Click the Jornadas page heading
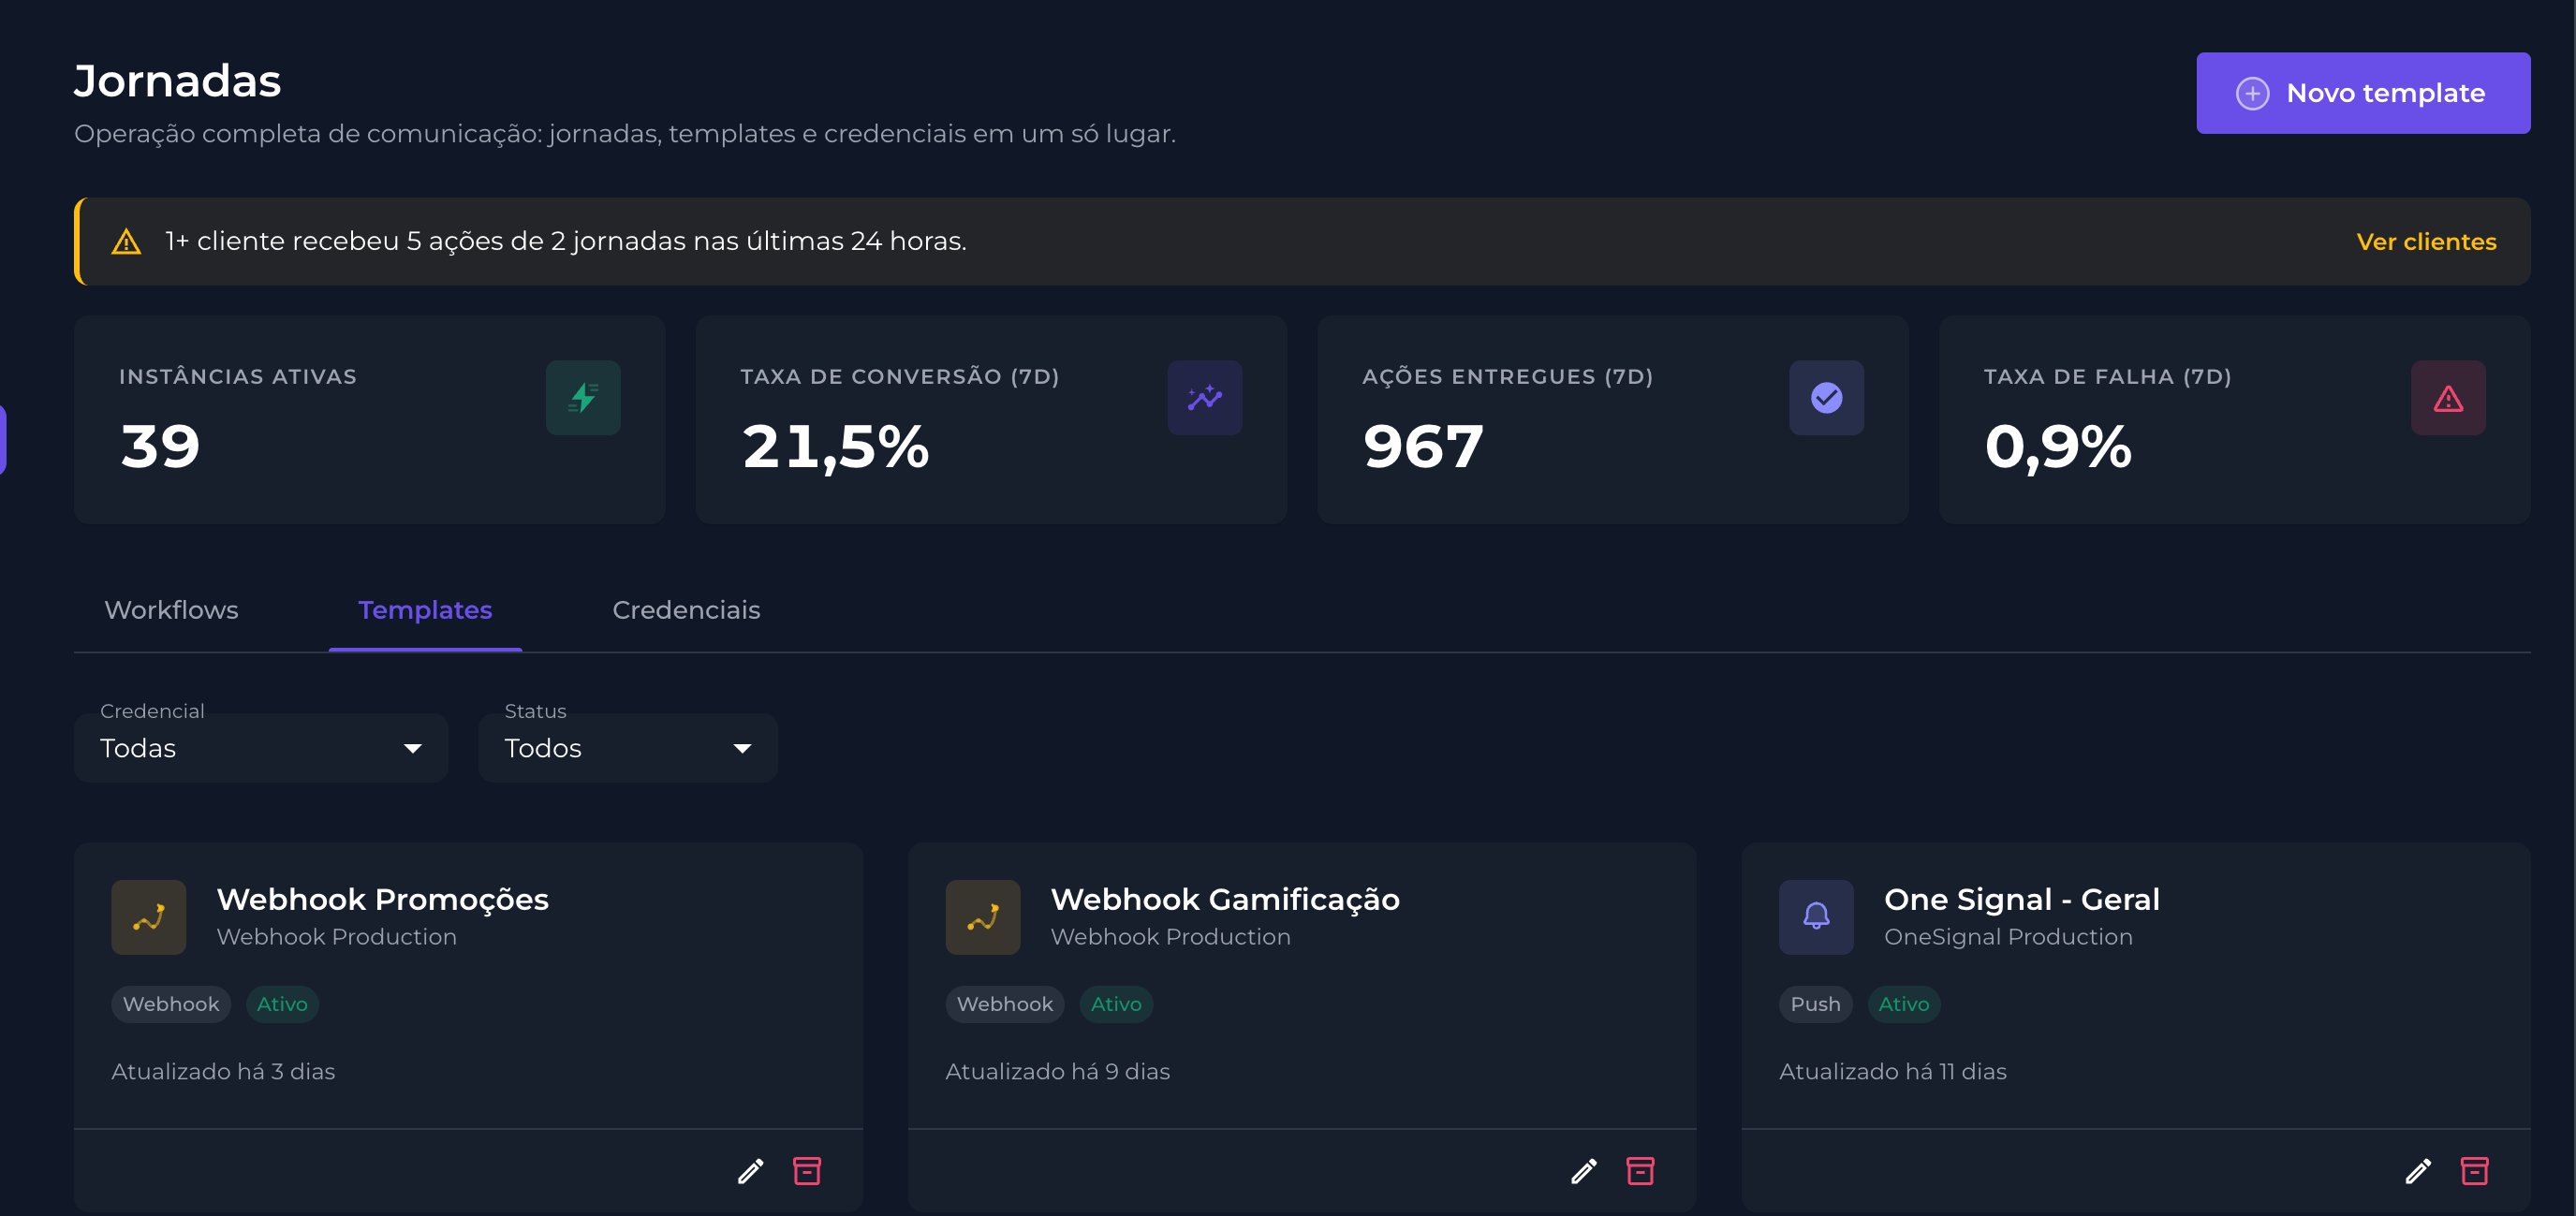Image resolution: width=2576 pixels, height=1216 pixels. tap(177, 81)
